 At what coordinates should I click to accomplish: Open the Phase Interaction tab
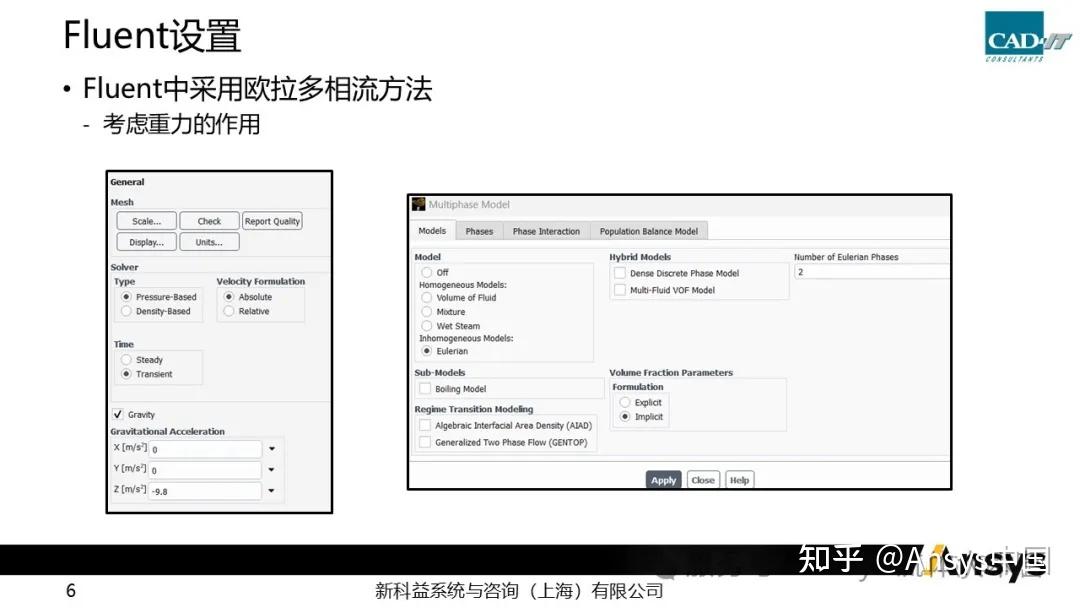(546, 231)
